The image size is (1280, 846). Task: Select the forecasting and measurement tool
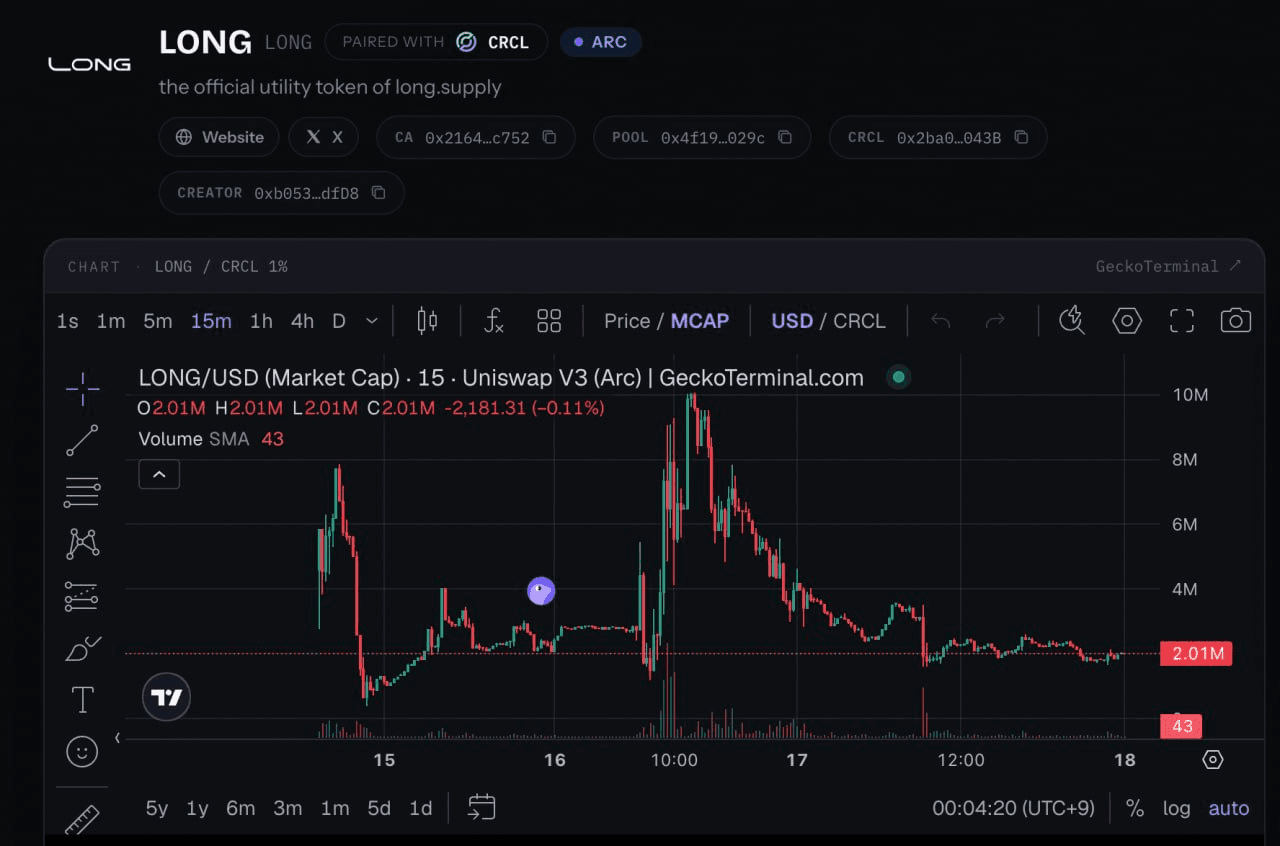coord(82,596)
